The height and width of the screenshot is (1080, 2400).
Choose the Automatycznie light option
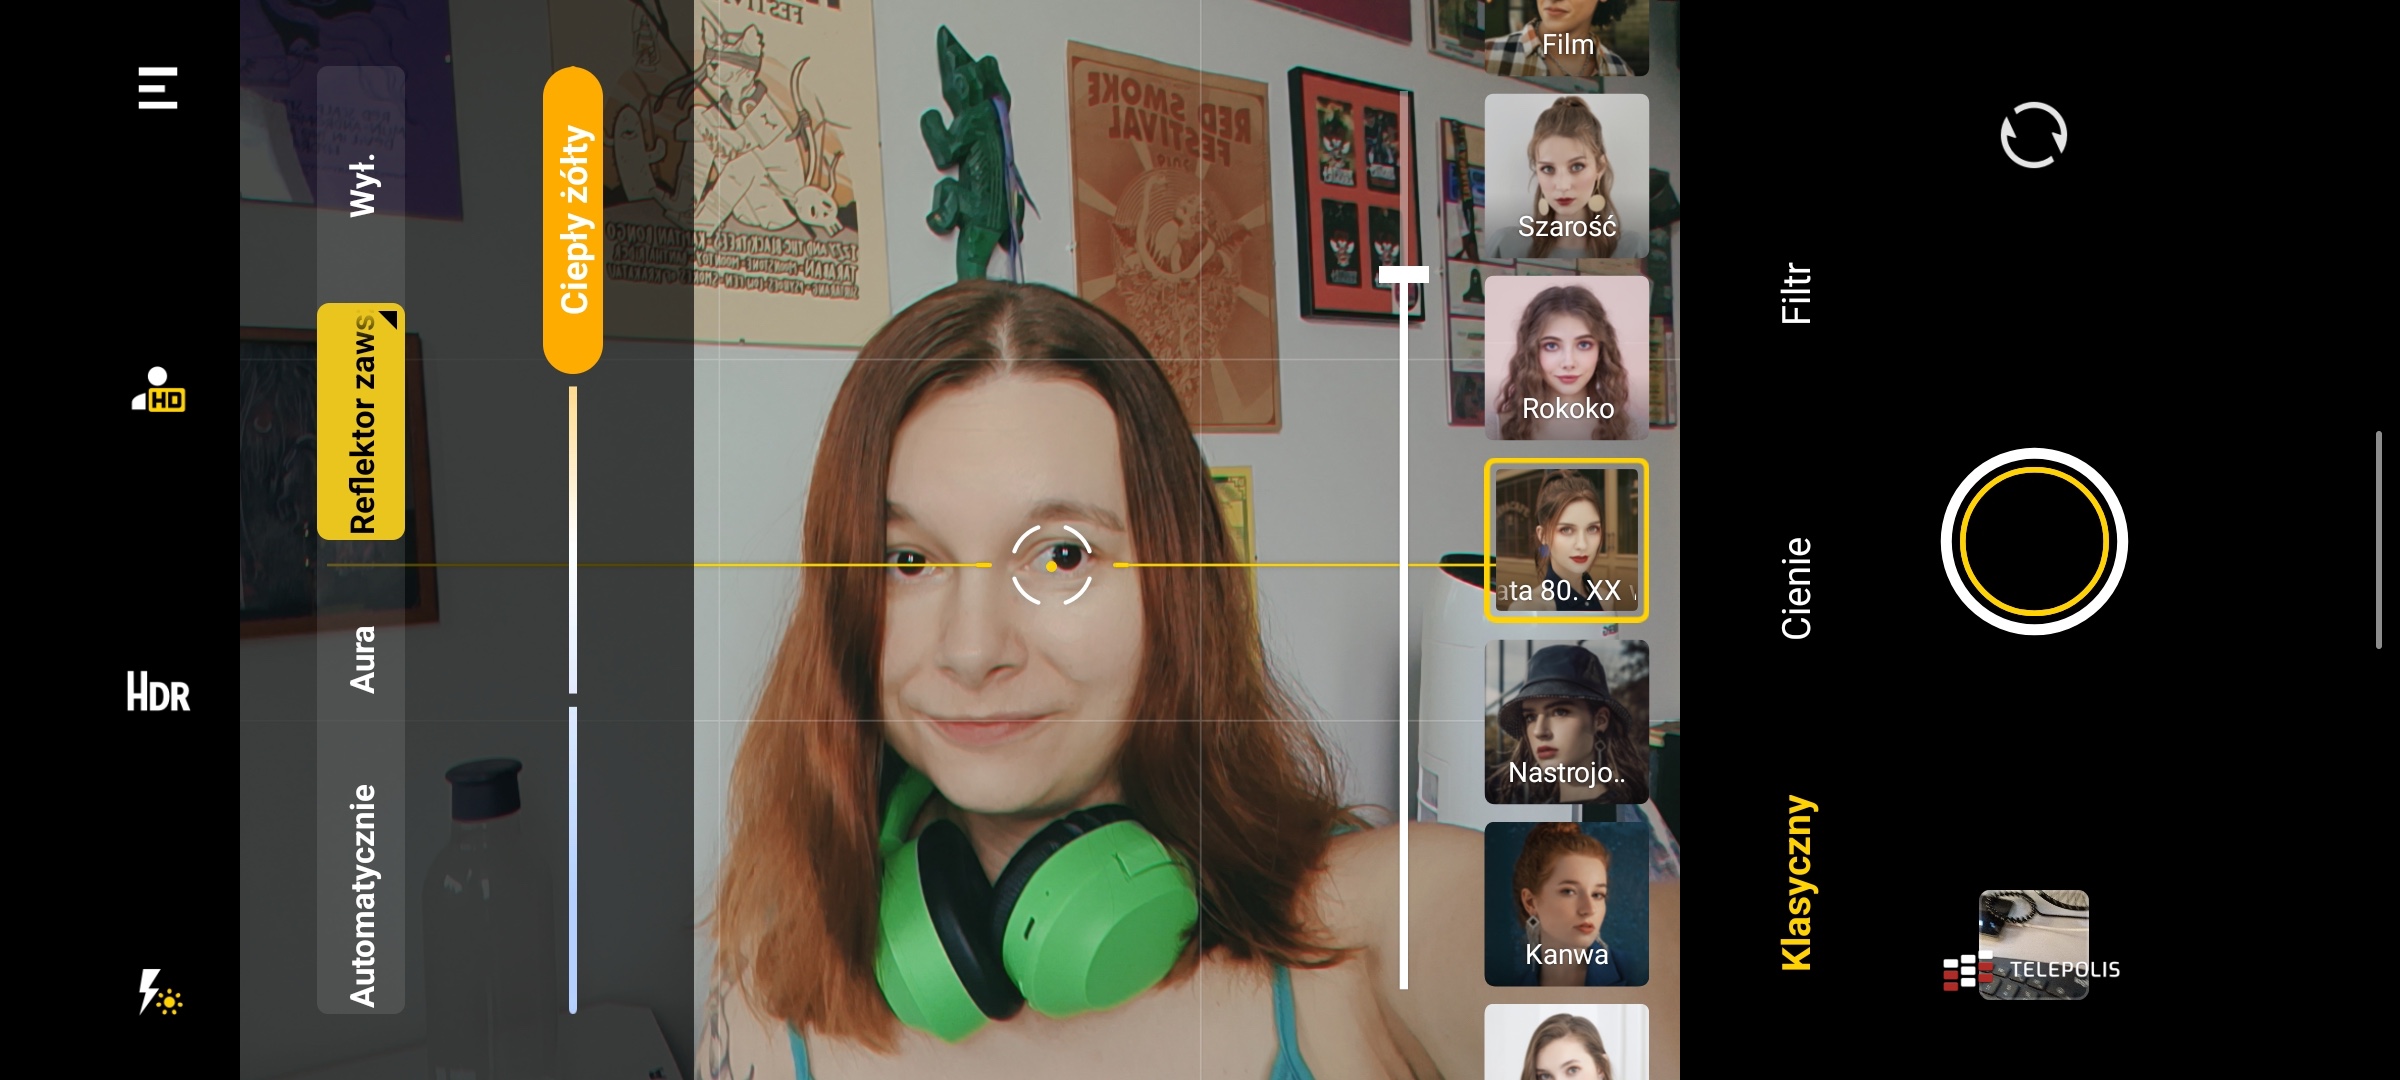362,895
